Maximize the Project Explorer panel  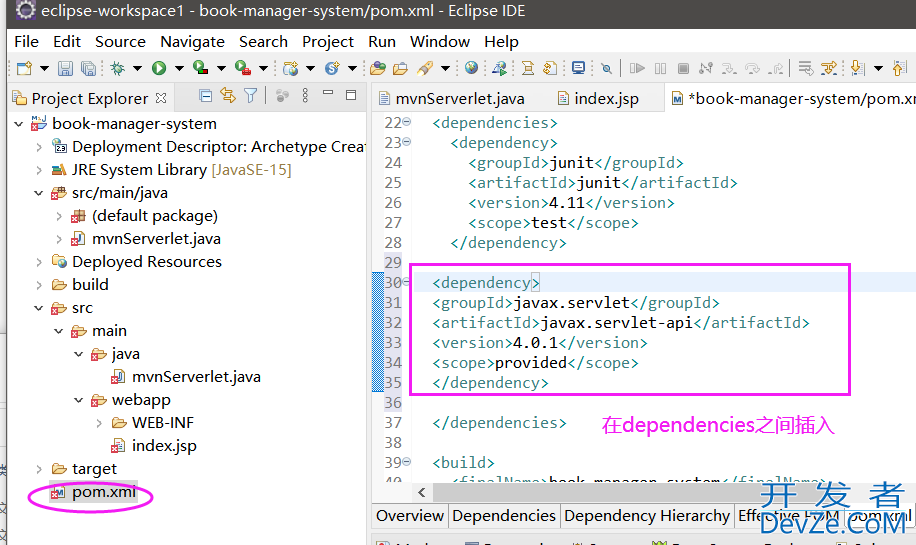[351, 95]
